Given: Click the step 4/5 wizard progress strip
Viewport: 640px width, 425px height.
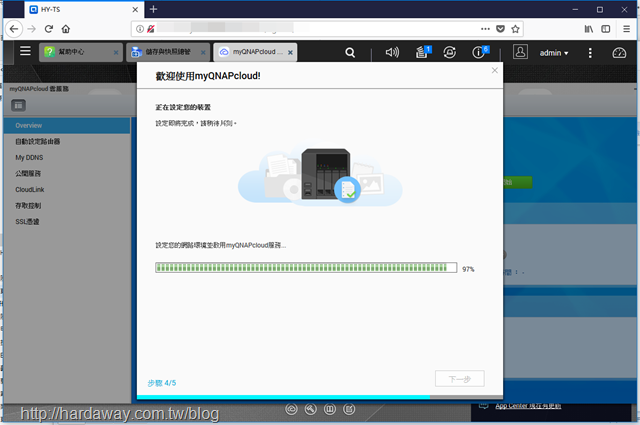Looking at the screenshot, I should [320, 397].
